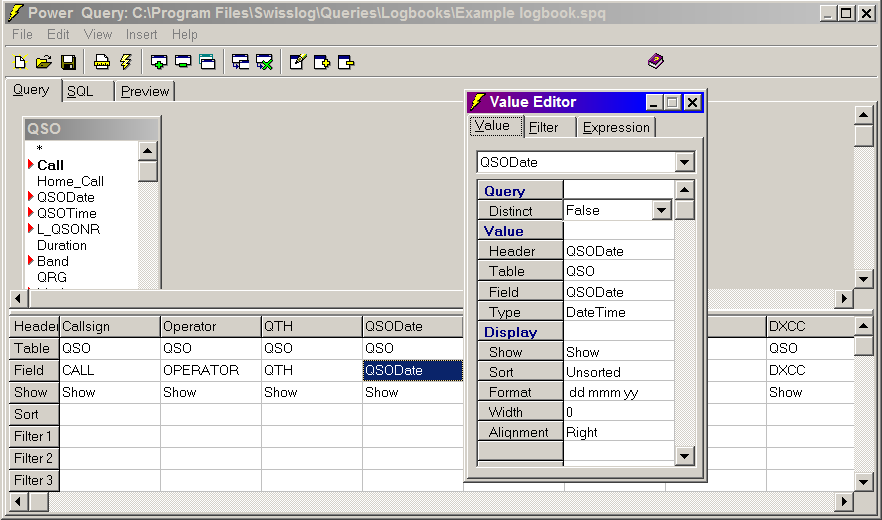
Task: Open the Distinct False dropdown arrow
Action: pyautogui.click(x=662, y=210)
